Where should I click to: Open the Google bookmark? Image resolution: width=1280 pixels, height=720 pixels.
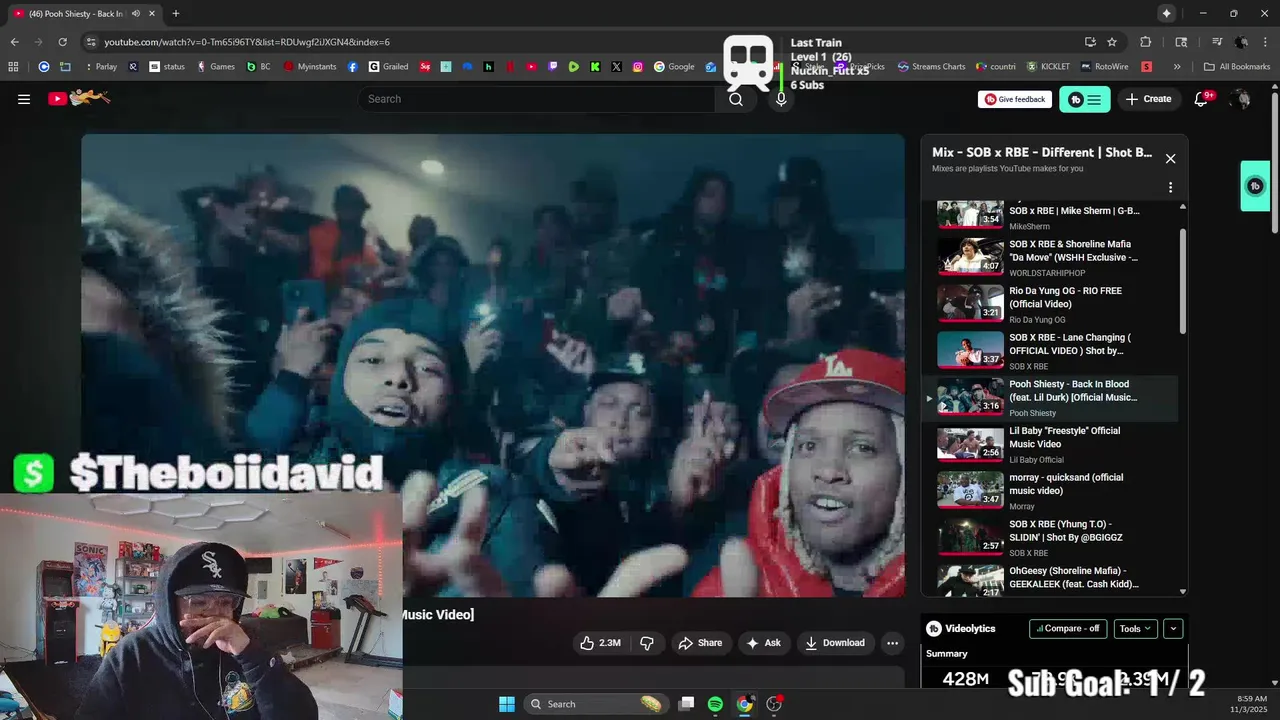tap(674, 67)
